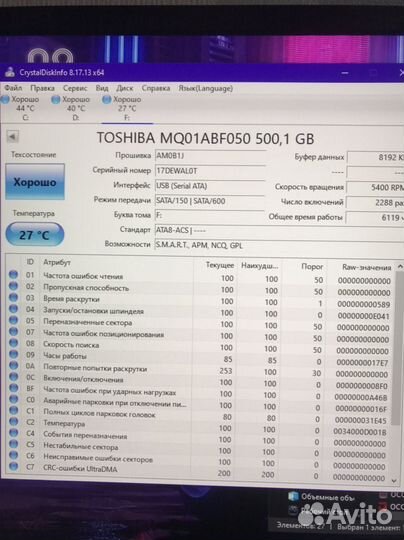The height and width of the screenshot is (540, 404).
Task: Click the Raw-значения column header
Action: 366,267
